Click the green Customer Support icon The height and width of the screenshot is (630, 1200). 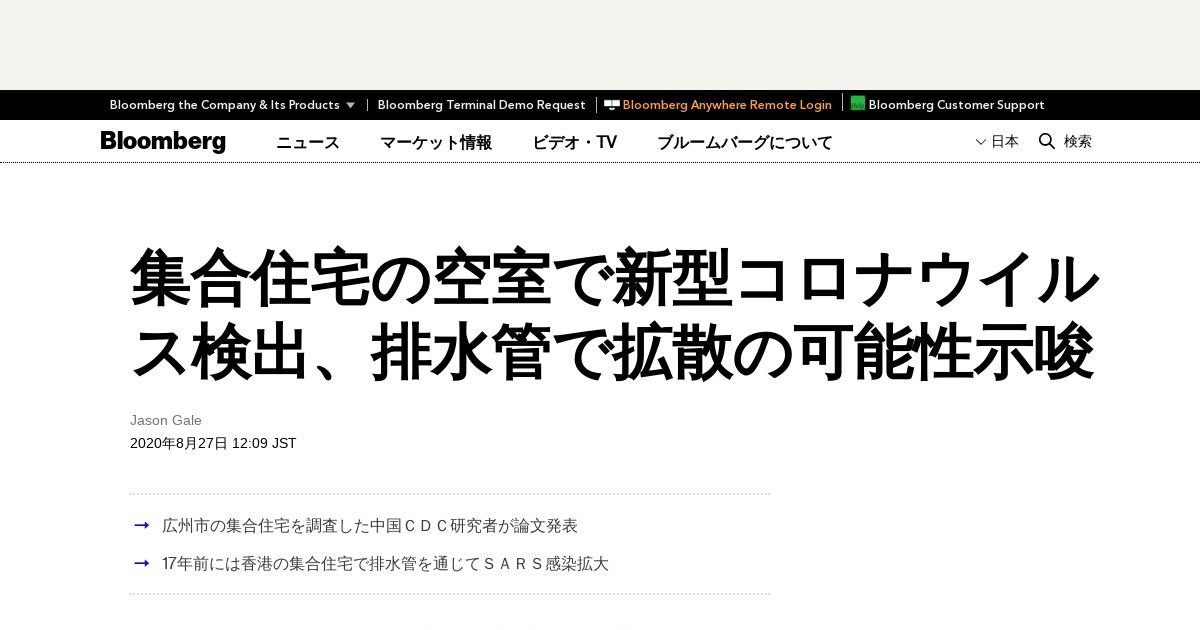tap(858, 103)
